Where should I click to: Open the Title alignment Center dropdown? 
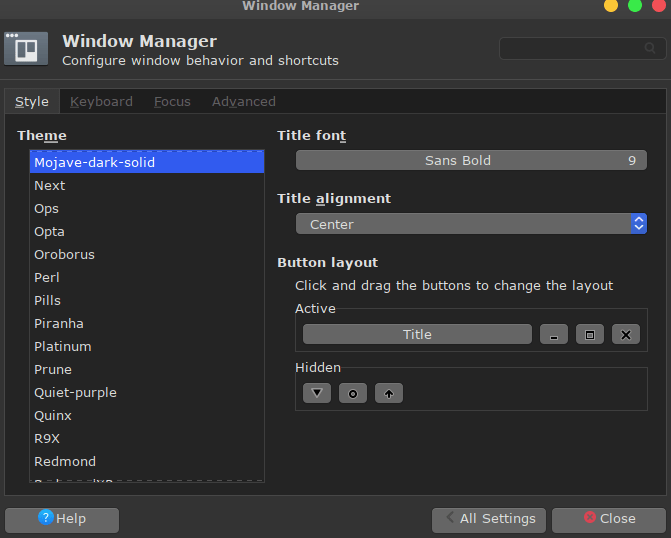point(471,224)
